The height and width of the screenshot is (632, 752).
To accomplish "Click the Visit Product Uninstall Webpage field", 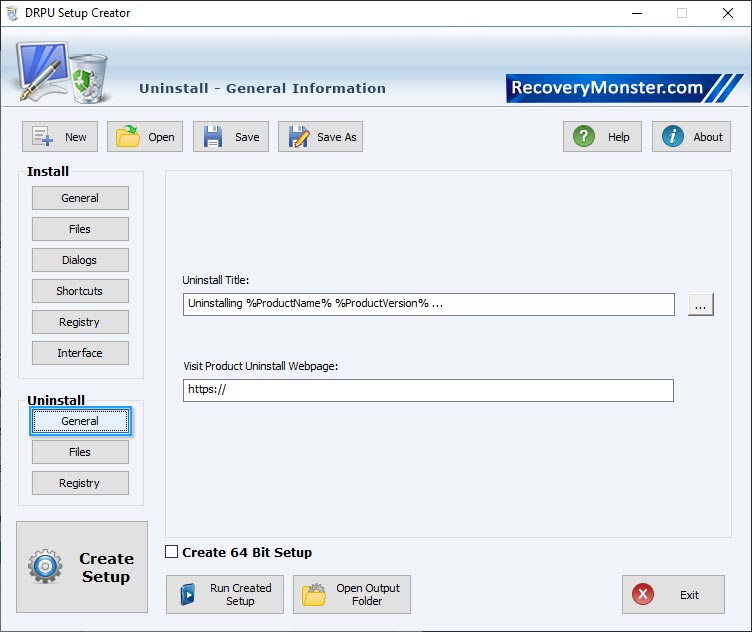I will coord(428,390).
